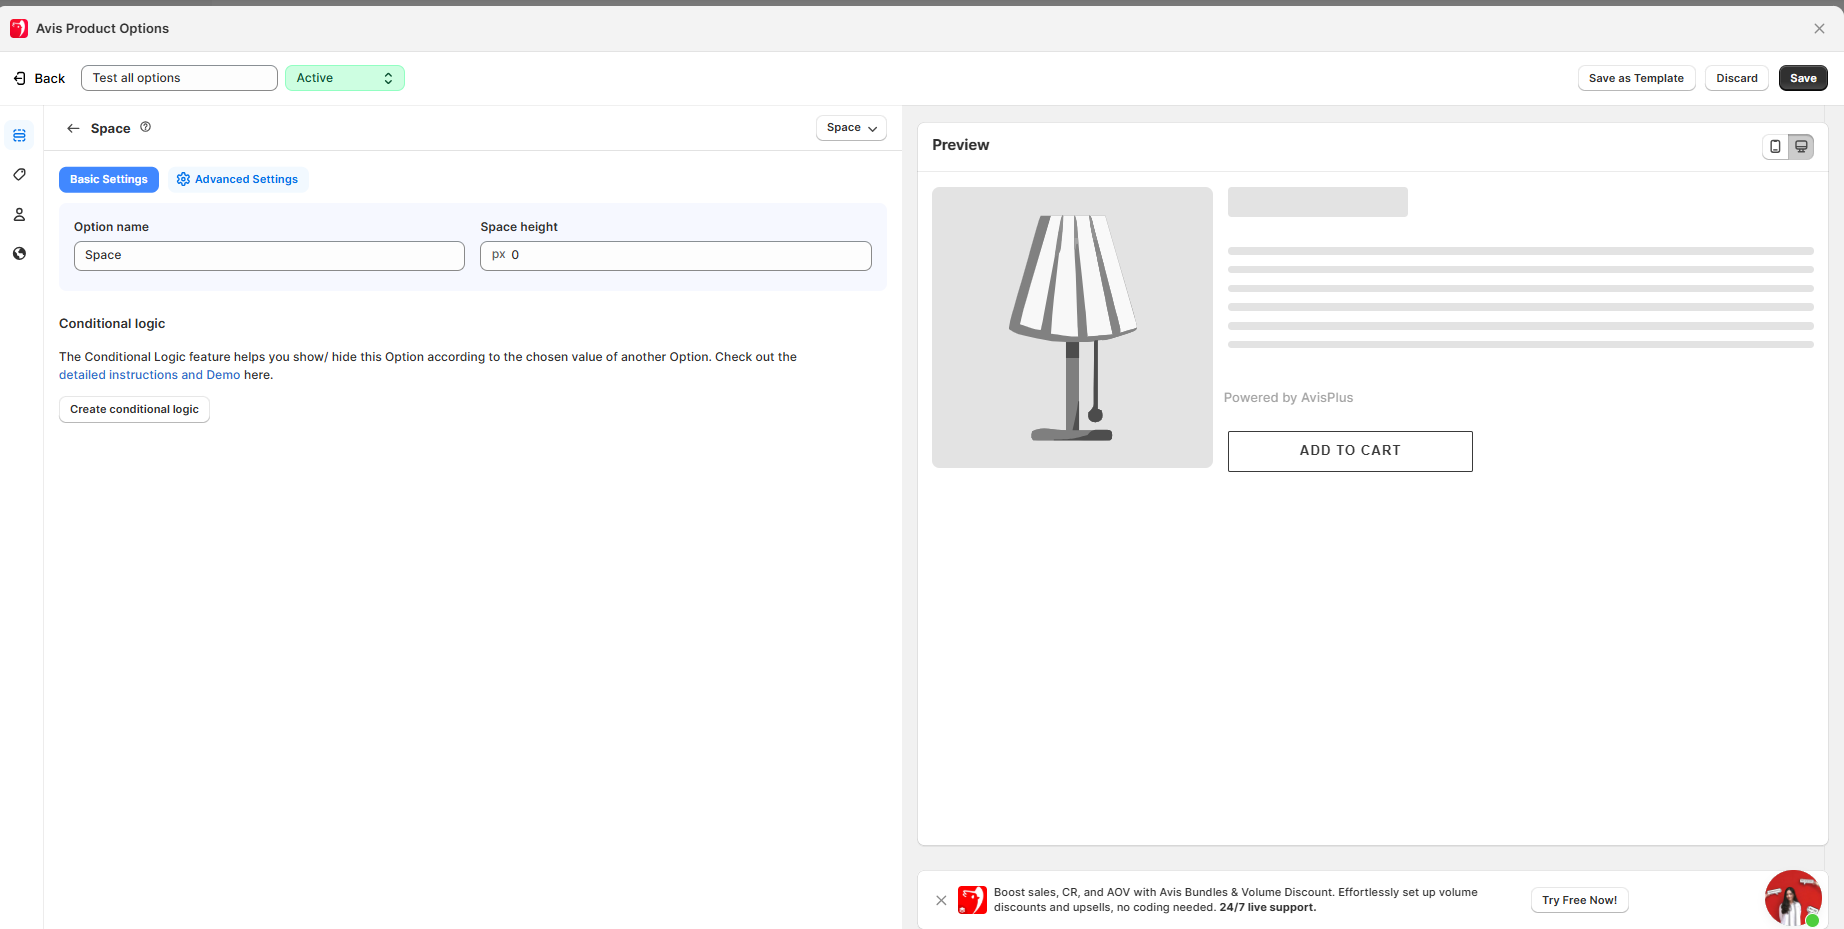Screen dimensions: 1844x929
Task: Select the Basic Settings tab
Action: [x=108, y=180]
